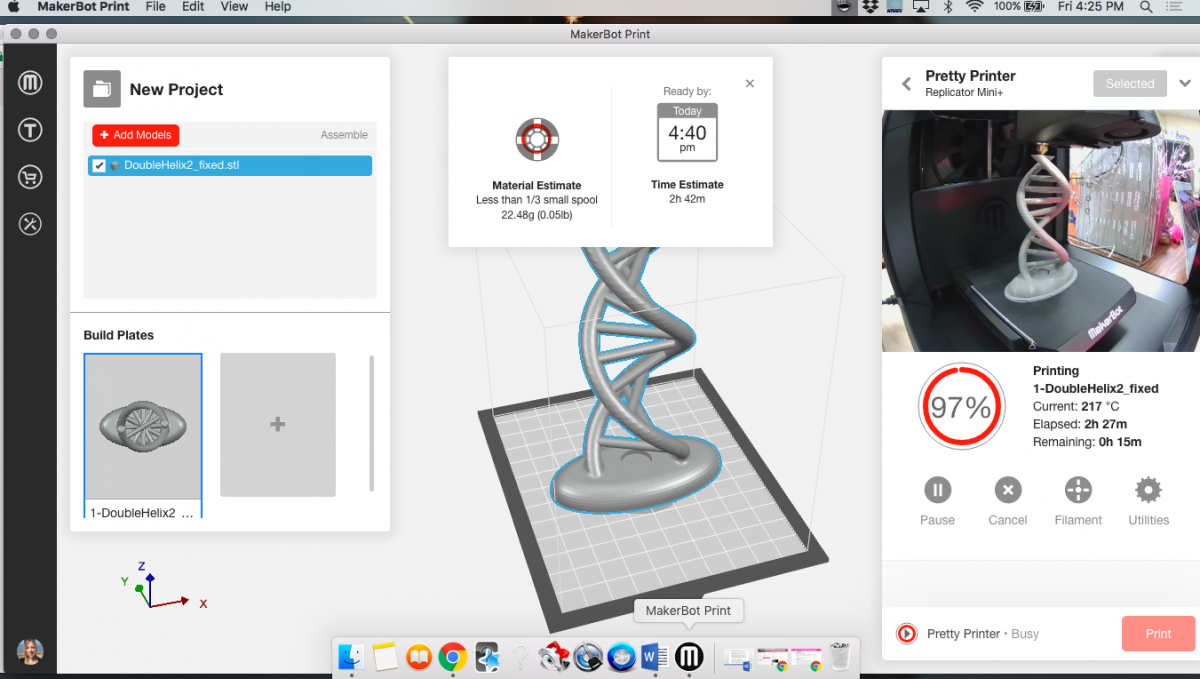Open iBooks from the Dock

tap(419, 656)
